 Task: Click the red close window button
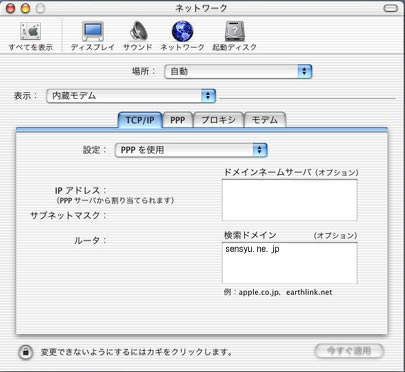coord(11,8)
